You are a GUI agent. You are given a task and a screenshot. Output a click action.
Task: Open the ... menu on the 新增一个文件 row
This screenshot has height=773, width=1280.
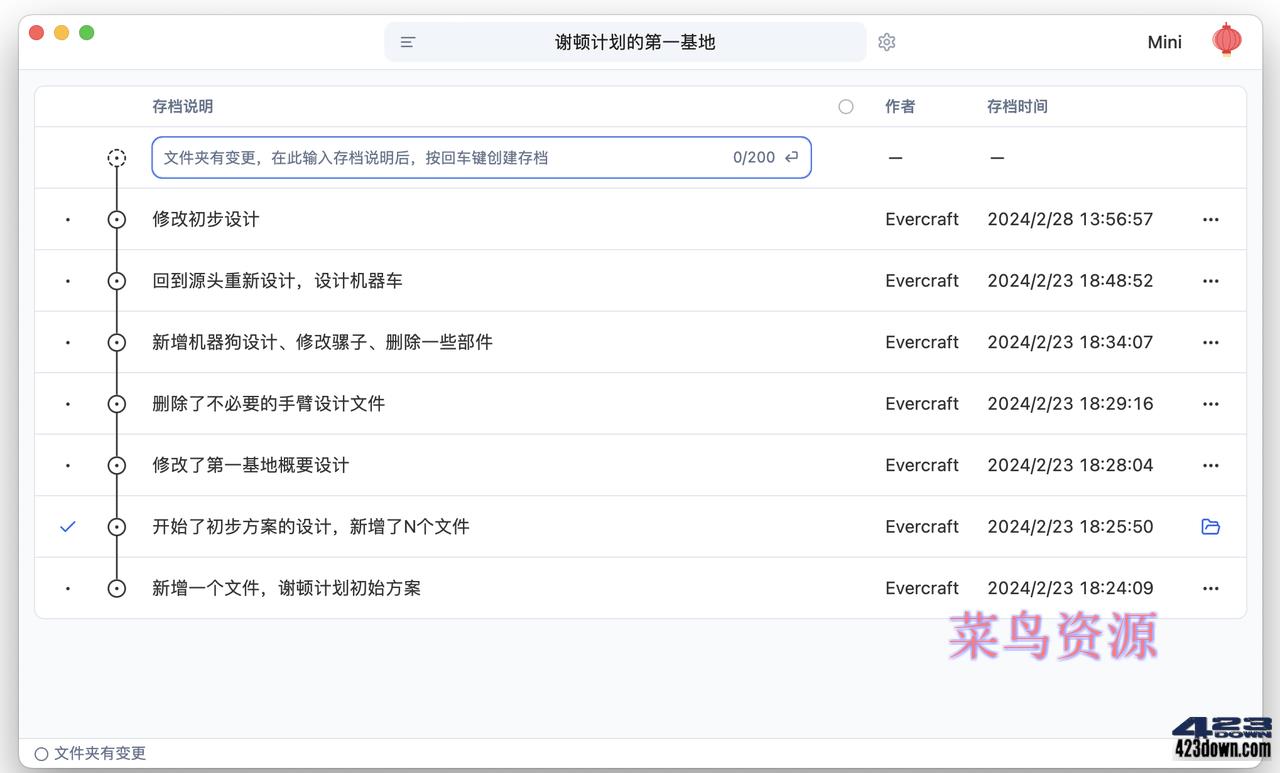click(1210, 588)
